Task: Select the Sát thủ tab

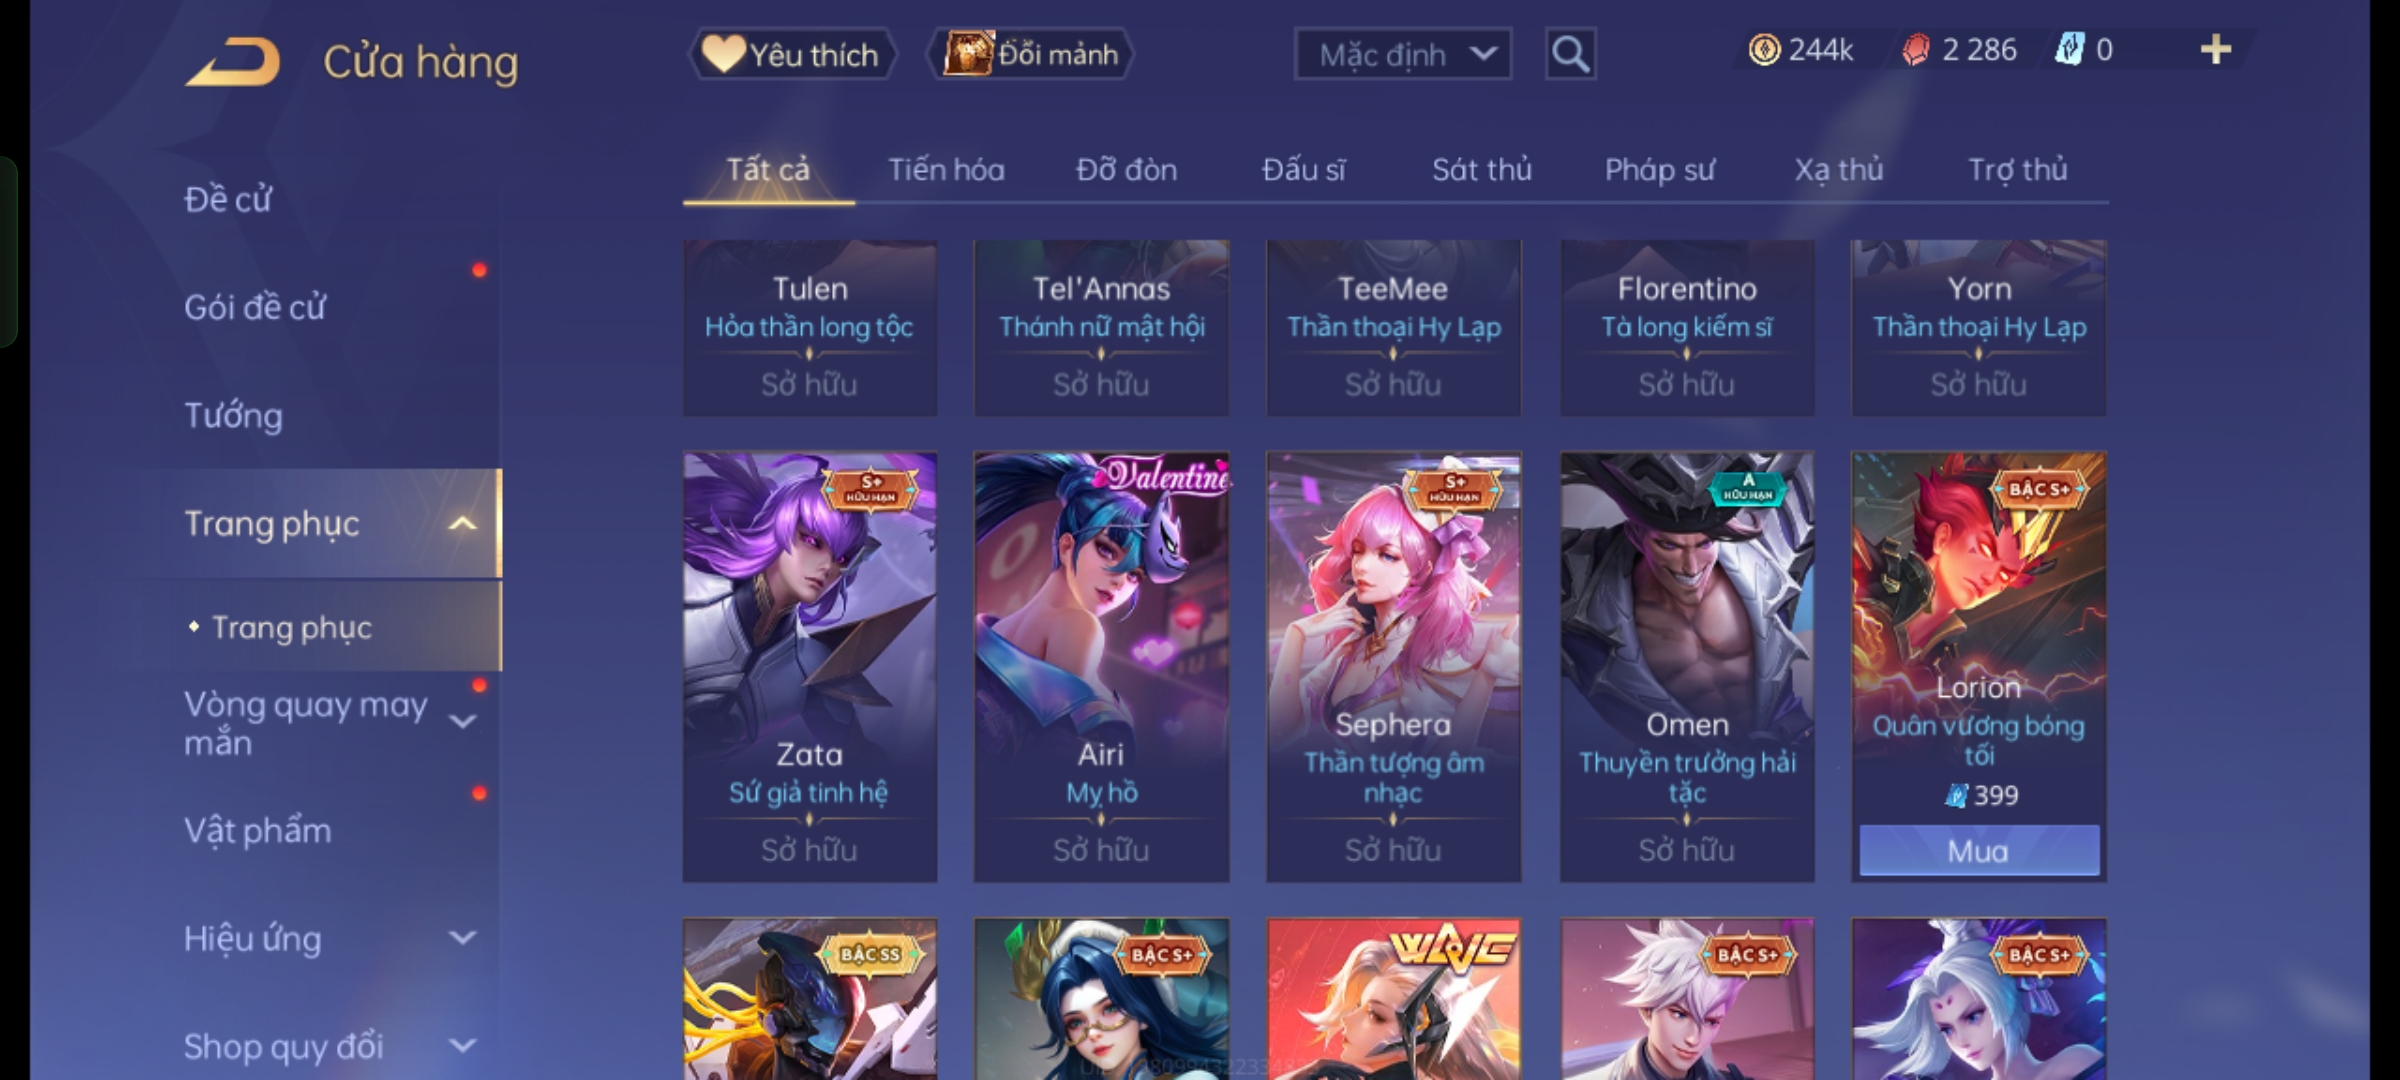Action: [1481, 170]
